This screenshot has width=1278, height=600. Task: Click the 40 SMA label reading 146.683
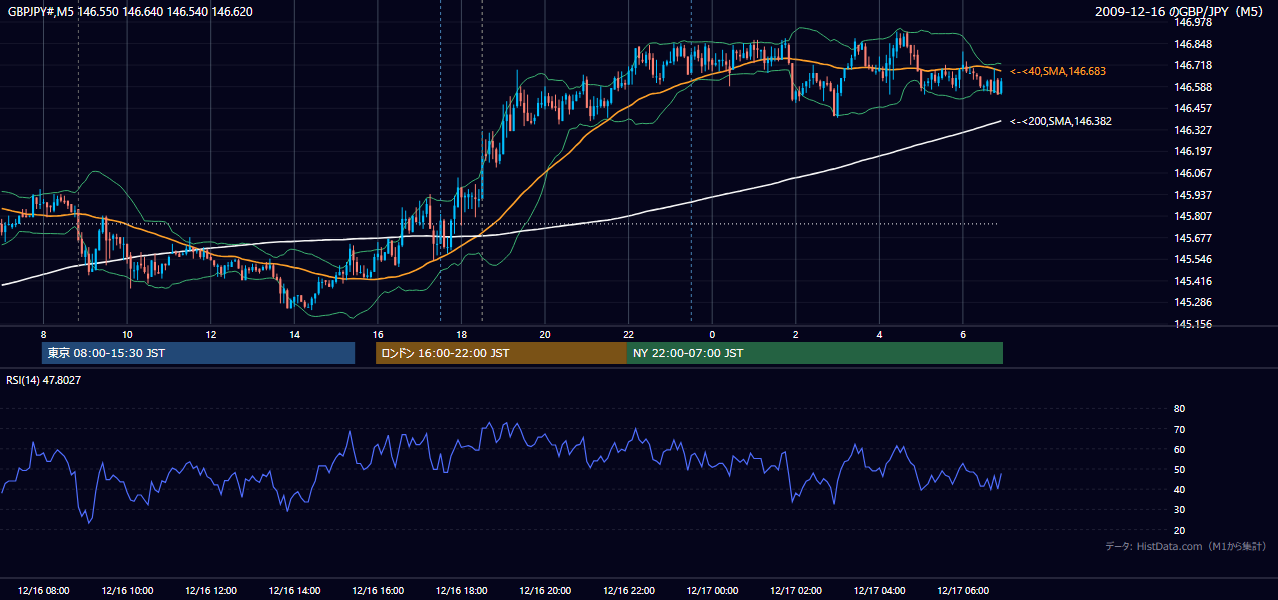1058,72
